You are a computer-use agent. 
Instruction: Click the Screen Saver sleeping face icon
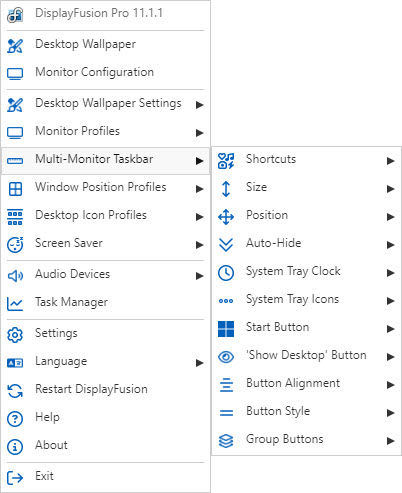click(x=15, y=245)
